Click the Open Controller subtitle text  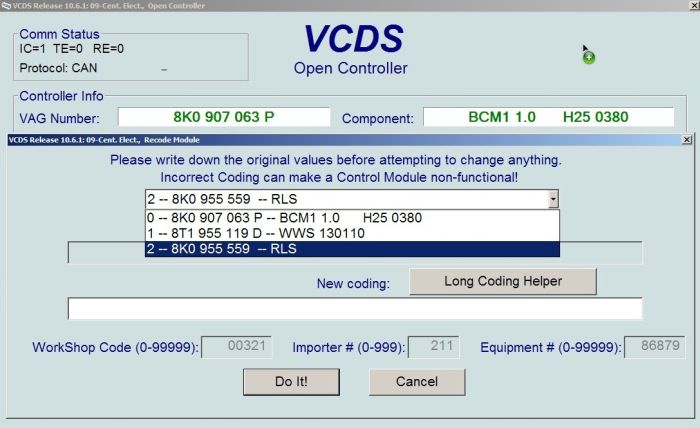tap(350, 68)
